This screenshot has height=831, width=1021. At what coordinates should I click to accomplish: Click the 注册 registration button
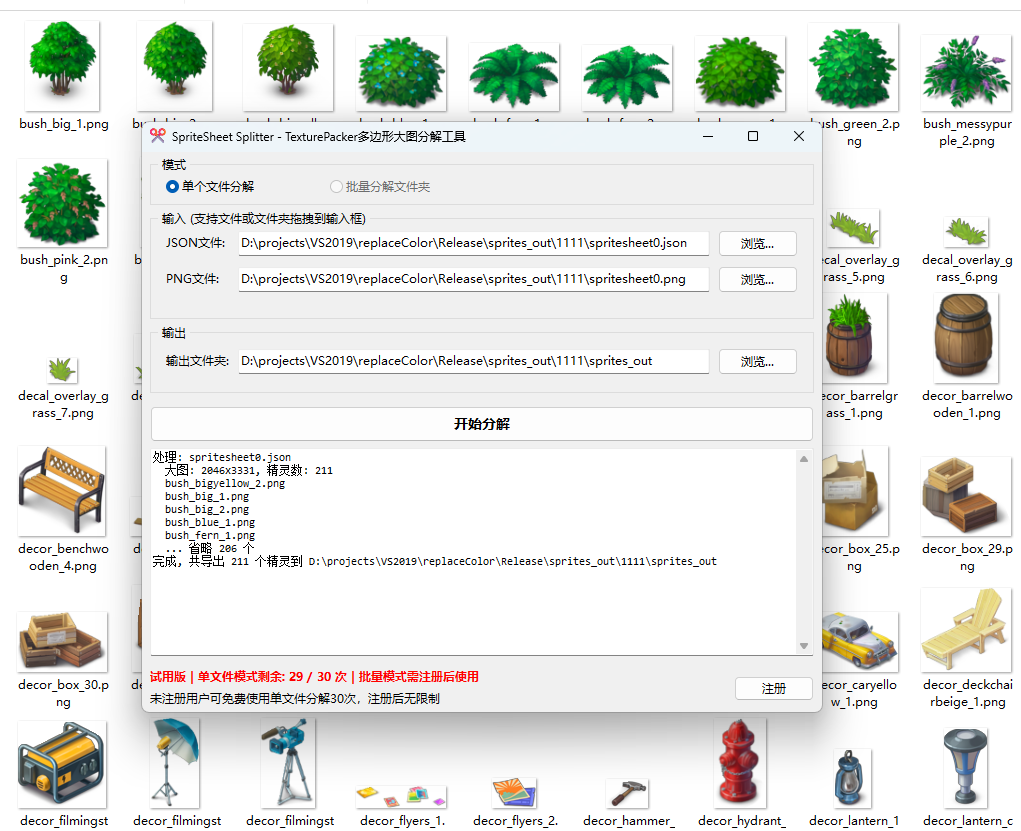[773, 688]
